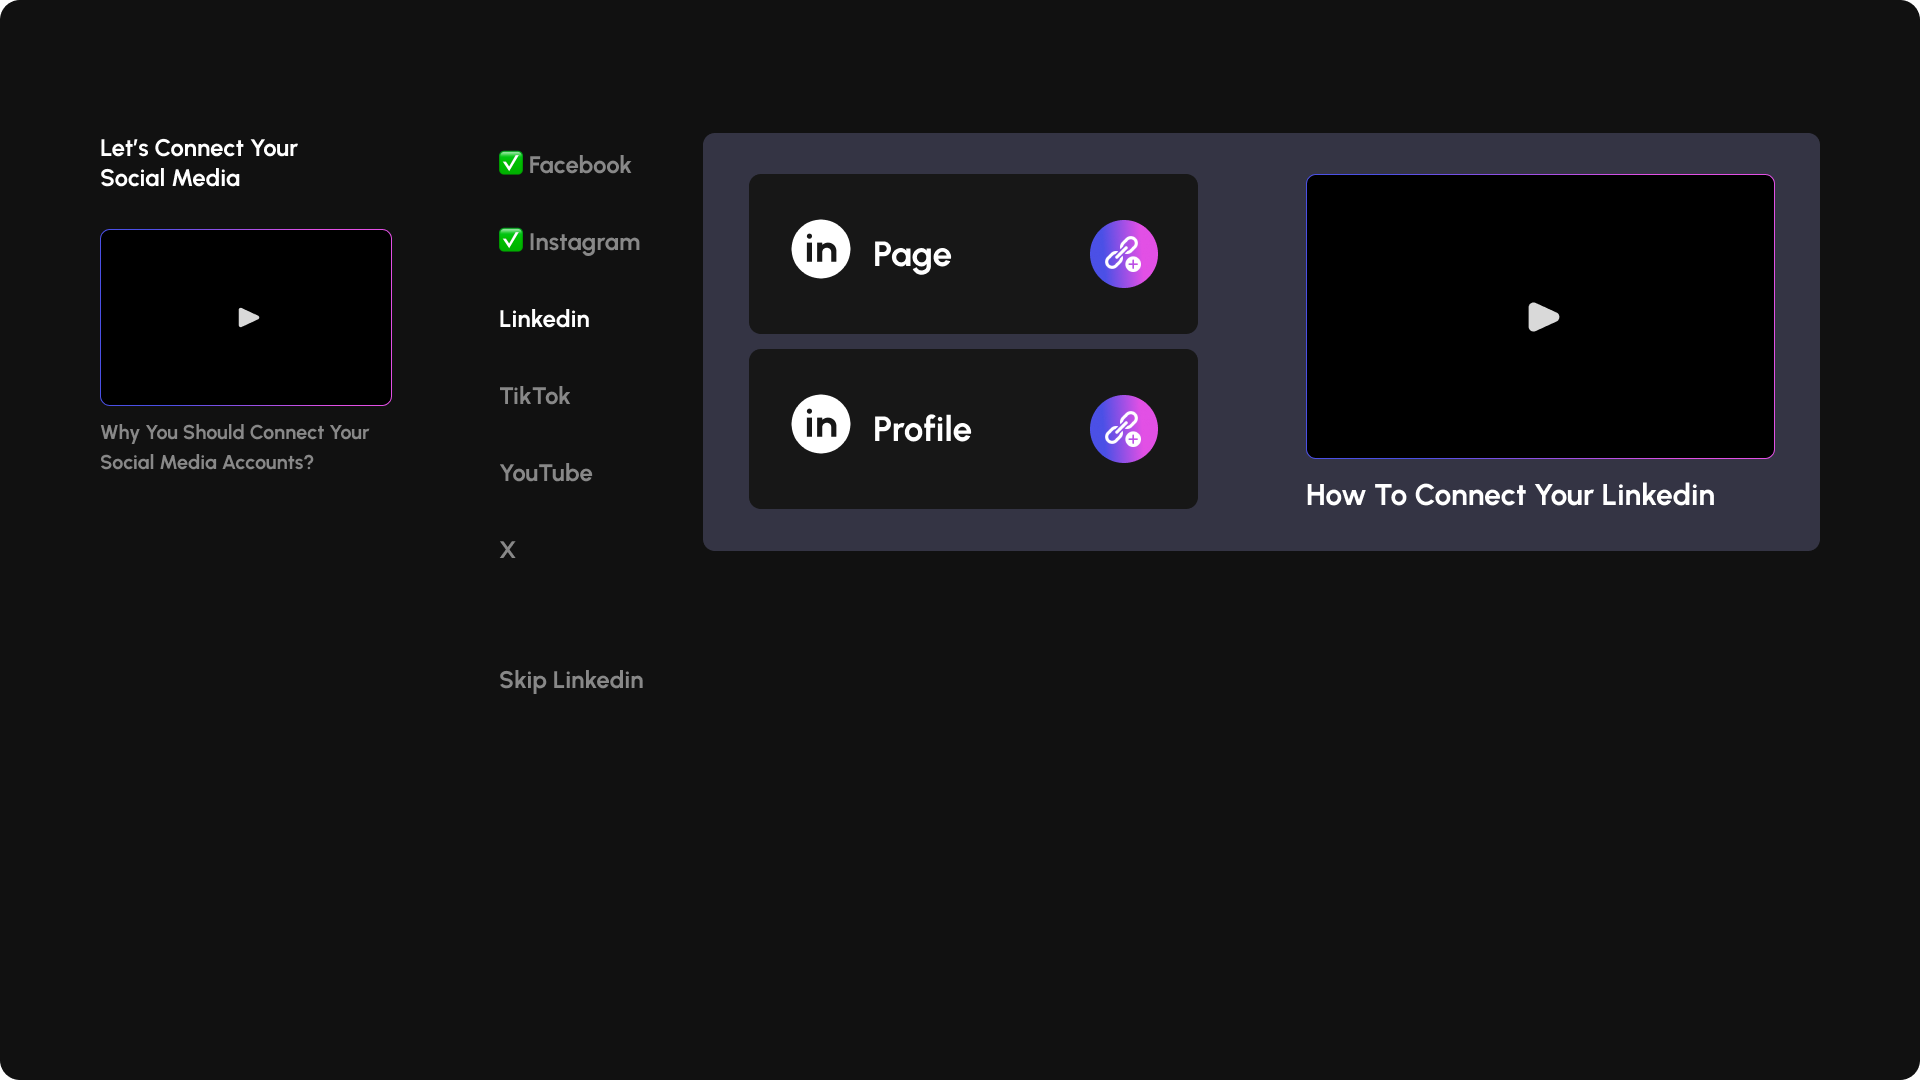The image size is (1920, 1080).
Task: Connect a LinkedIn Page
Action: [x=972, y=253]
